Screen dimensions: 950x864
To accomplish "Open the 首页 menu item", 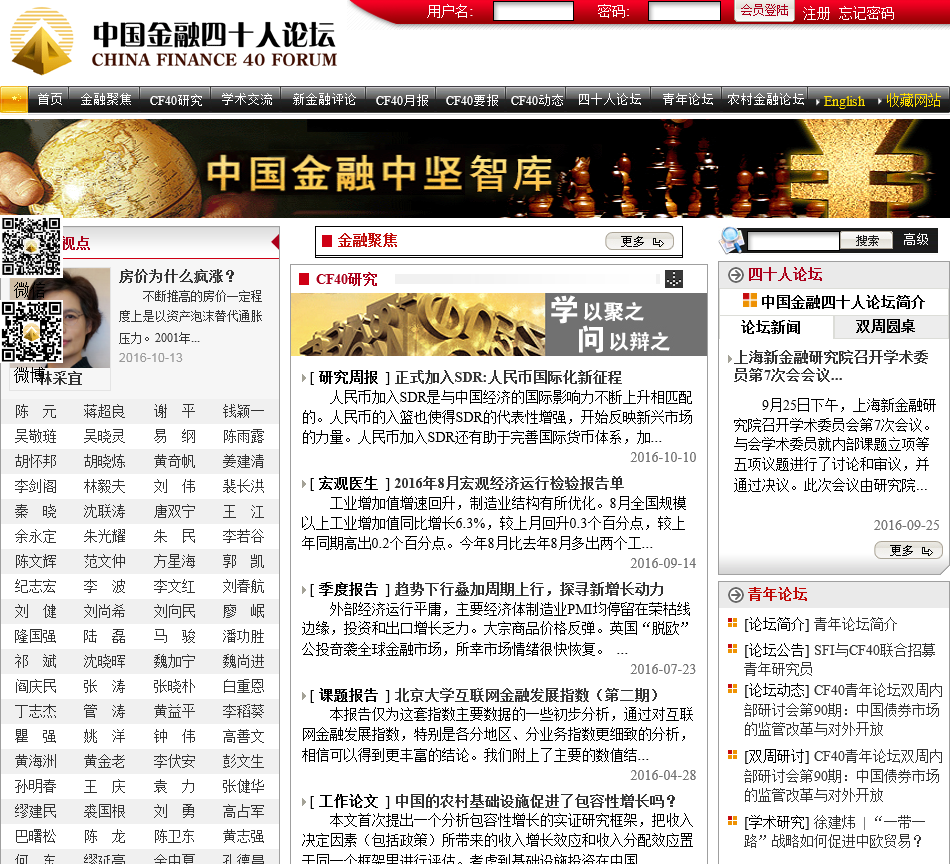I will coord(50,99).
